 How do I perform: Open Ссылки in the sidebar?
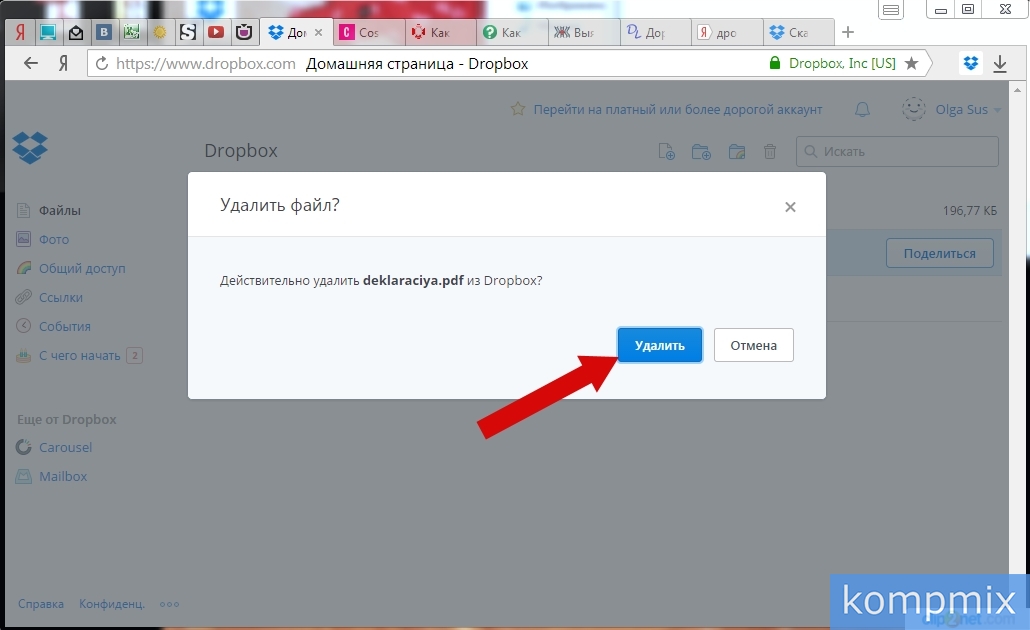[60, 297]
